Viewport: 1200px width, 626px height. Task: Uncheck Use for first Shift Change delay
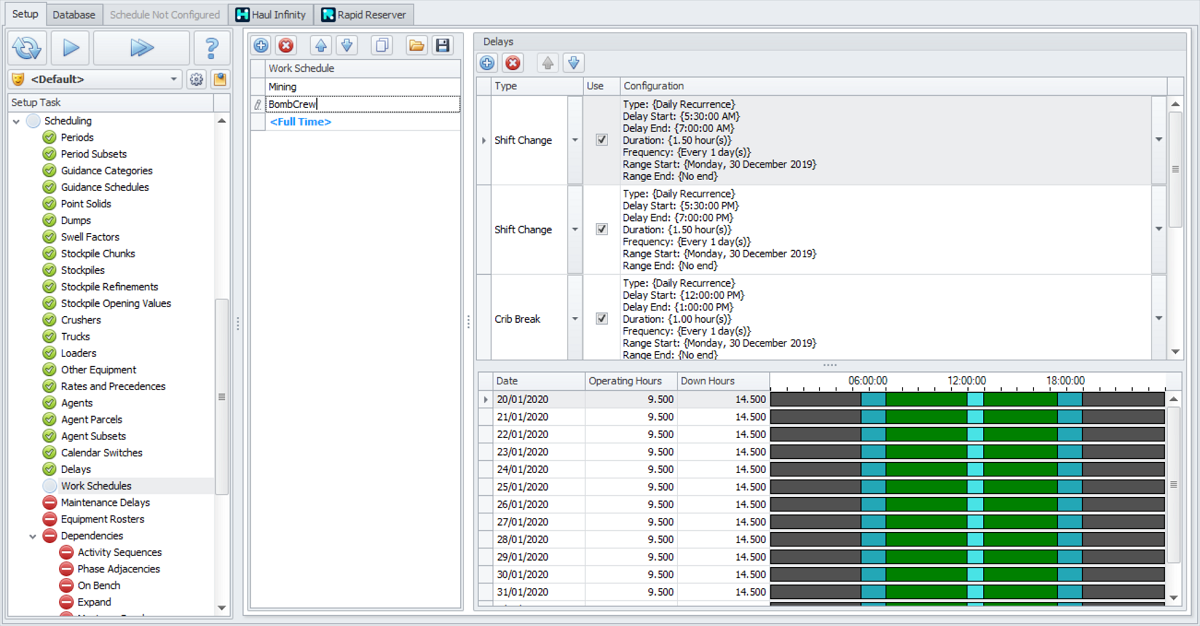(601, 140)
